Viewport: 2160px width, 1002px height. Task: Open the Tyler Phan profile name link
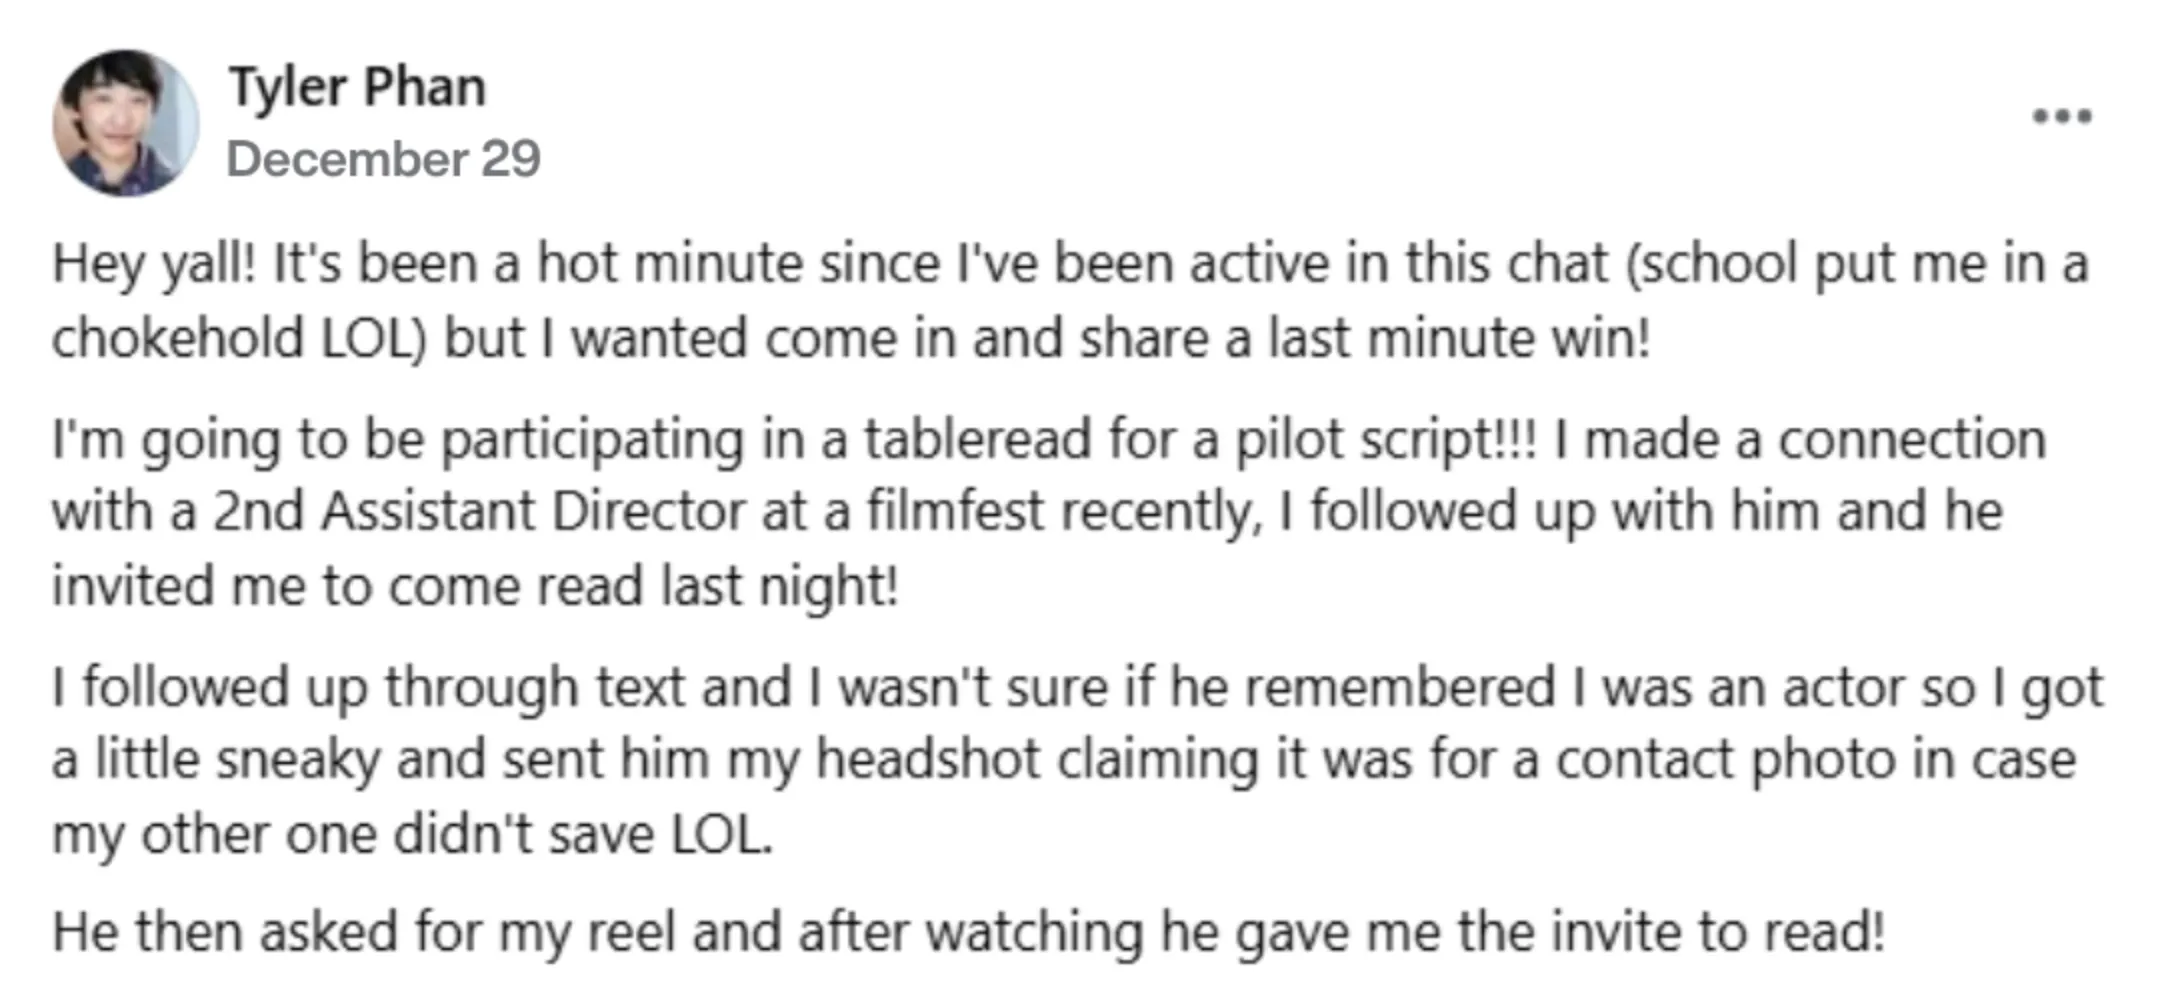(357, 87)
